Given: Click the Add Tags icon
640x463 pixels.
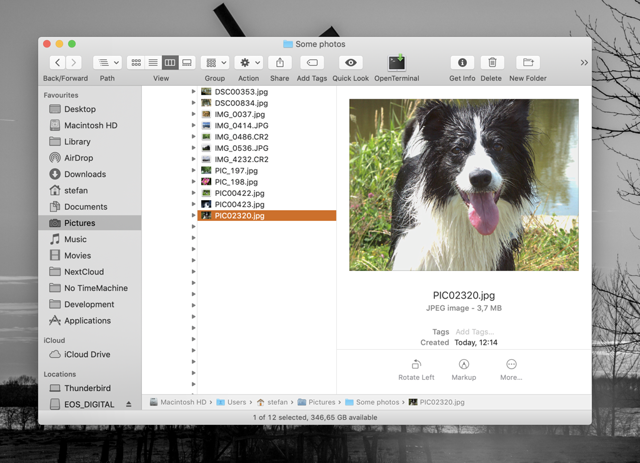Looking at the screenshot, I should [x=312, y=62].
